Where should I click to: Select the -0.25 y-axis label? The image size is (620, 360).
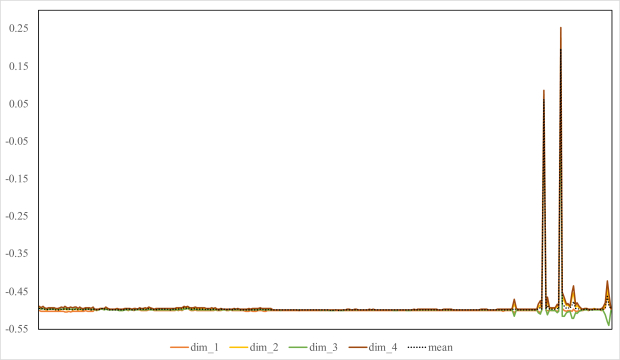pyautogui.click(x=17, y=216)
